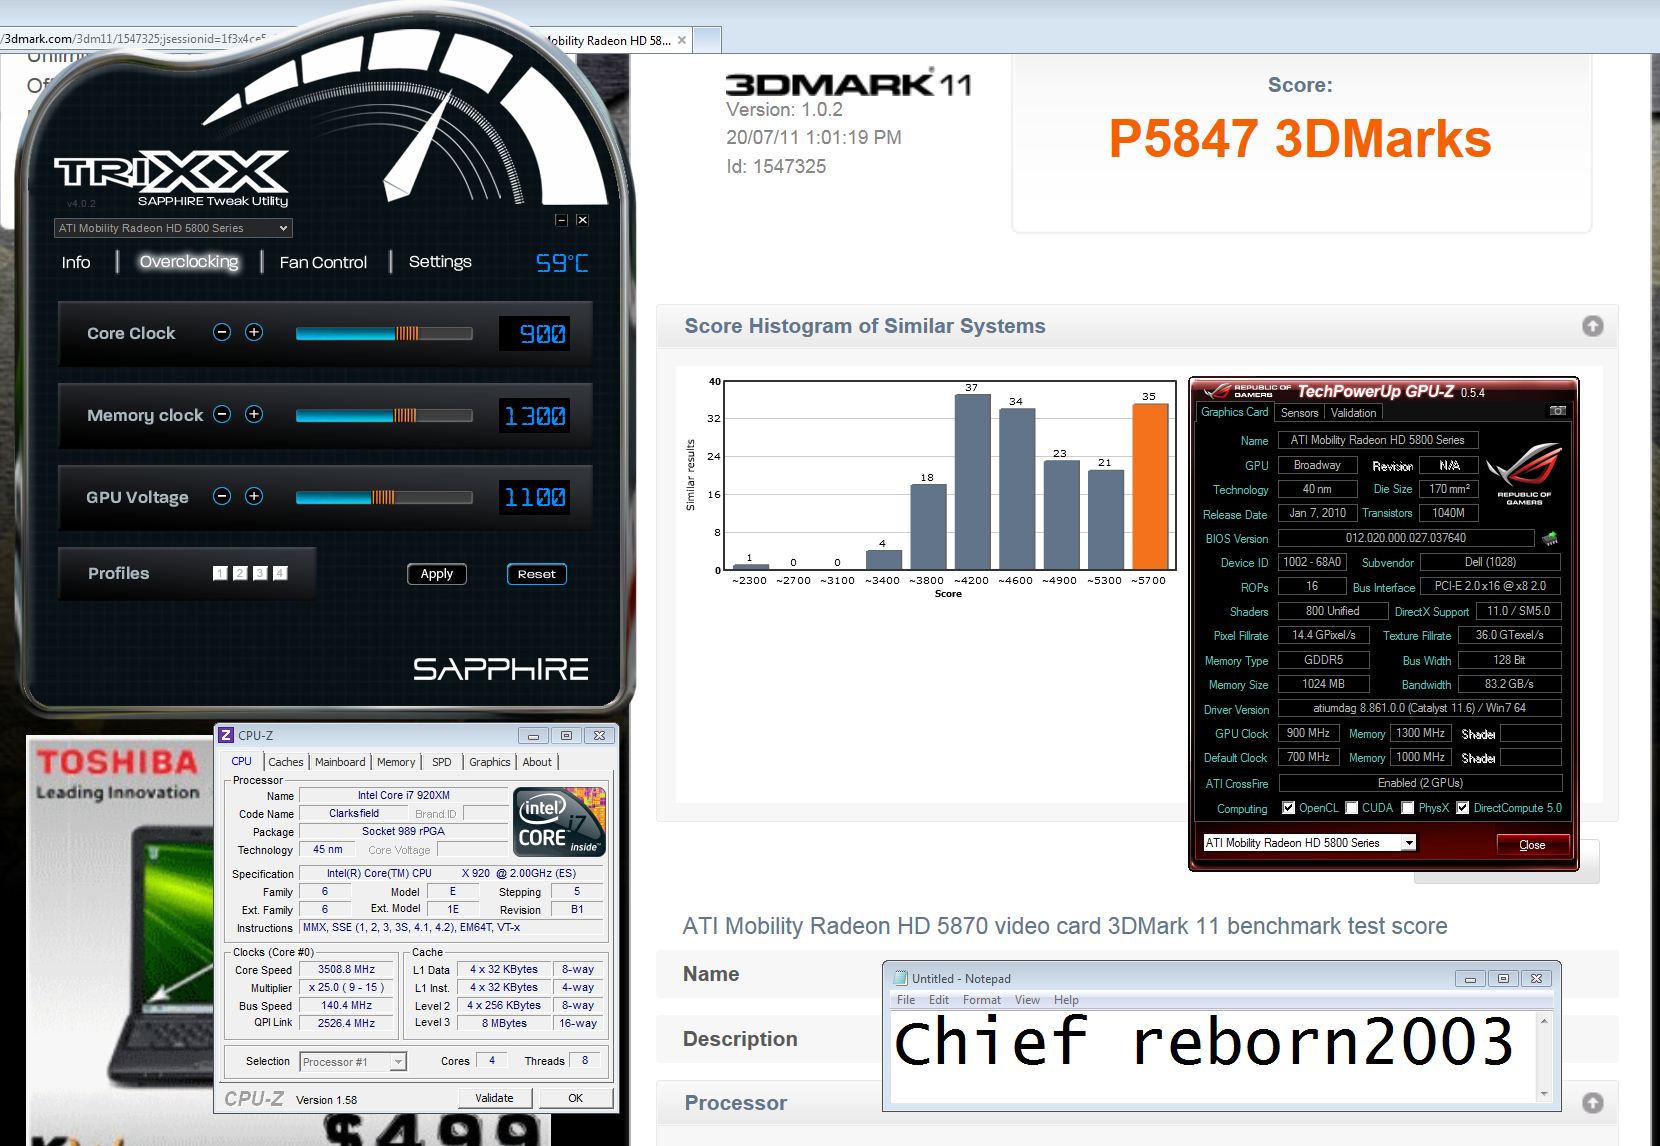Load TRIXX profile 3
The height and width of the screenshot is (1146, 1660).
pyautogui.click(x=260, y=573)
